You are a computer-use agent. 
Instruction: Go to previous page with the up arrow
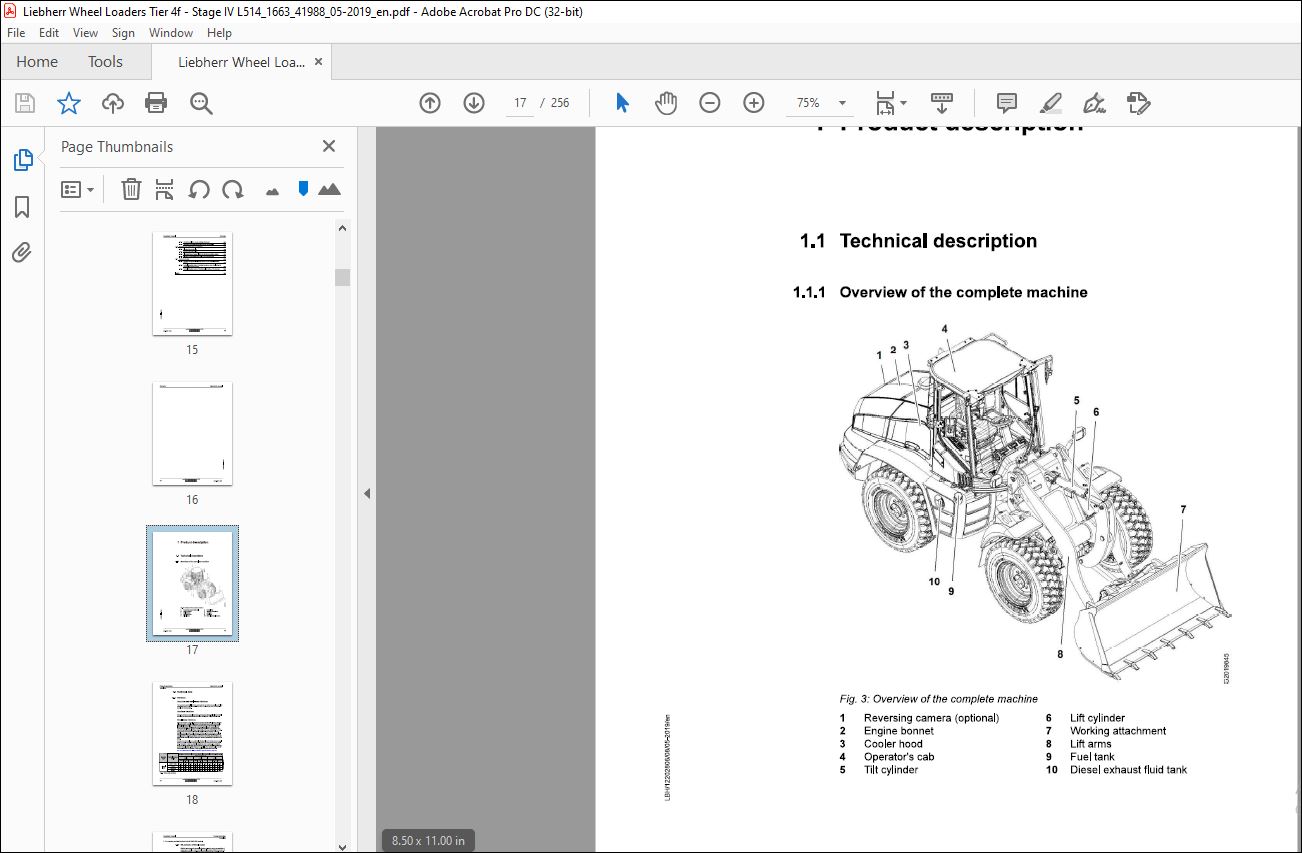430,103
